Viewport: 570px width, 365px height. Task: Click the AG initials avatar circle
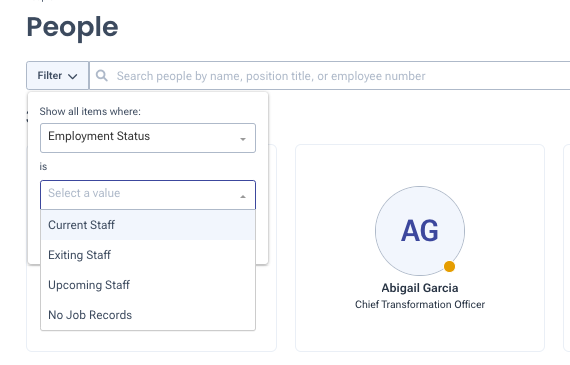click(x=420, y=231)
